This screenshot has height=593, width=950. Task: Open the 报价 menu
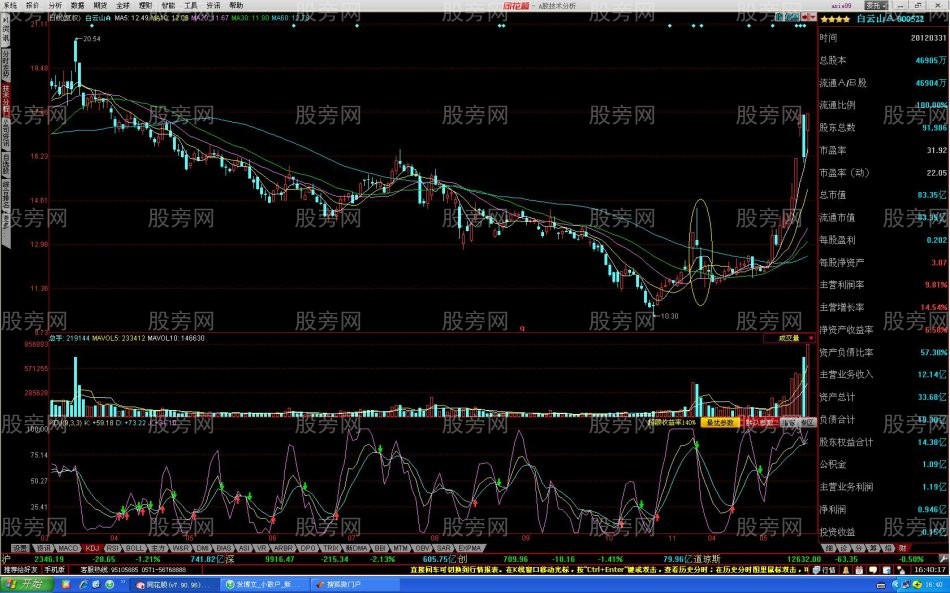[x=32, y=5]
